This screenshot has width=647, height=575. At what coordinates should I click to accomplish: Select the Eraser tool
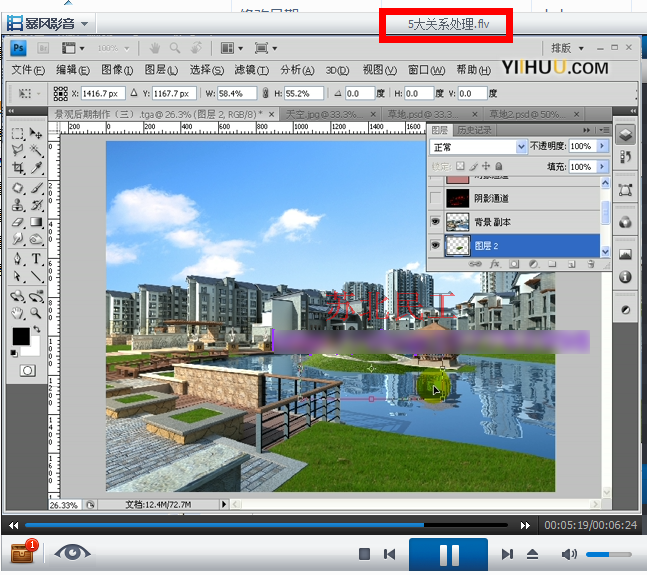pos(17,222)
